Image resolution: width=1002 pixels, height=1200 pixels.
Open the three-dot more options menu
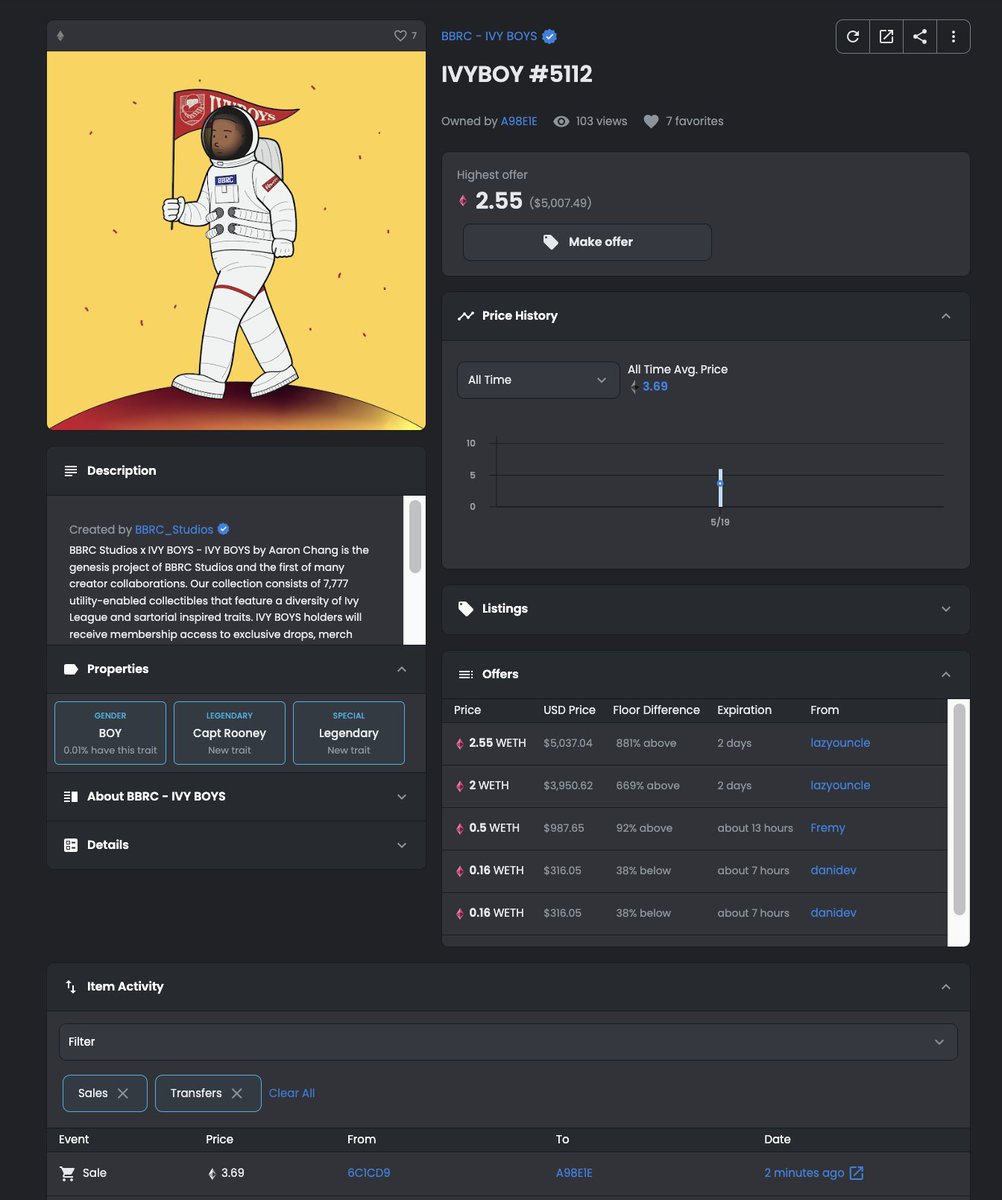point(954,37)
